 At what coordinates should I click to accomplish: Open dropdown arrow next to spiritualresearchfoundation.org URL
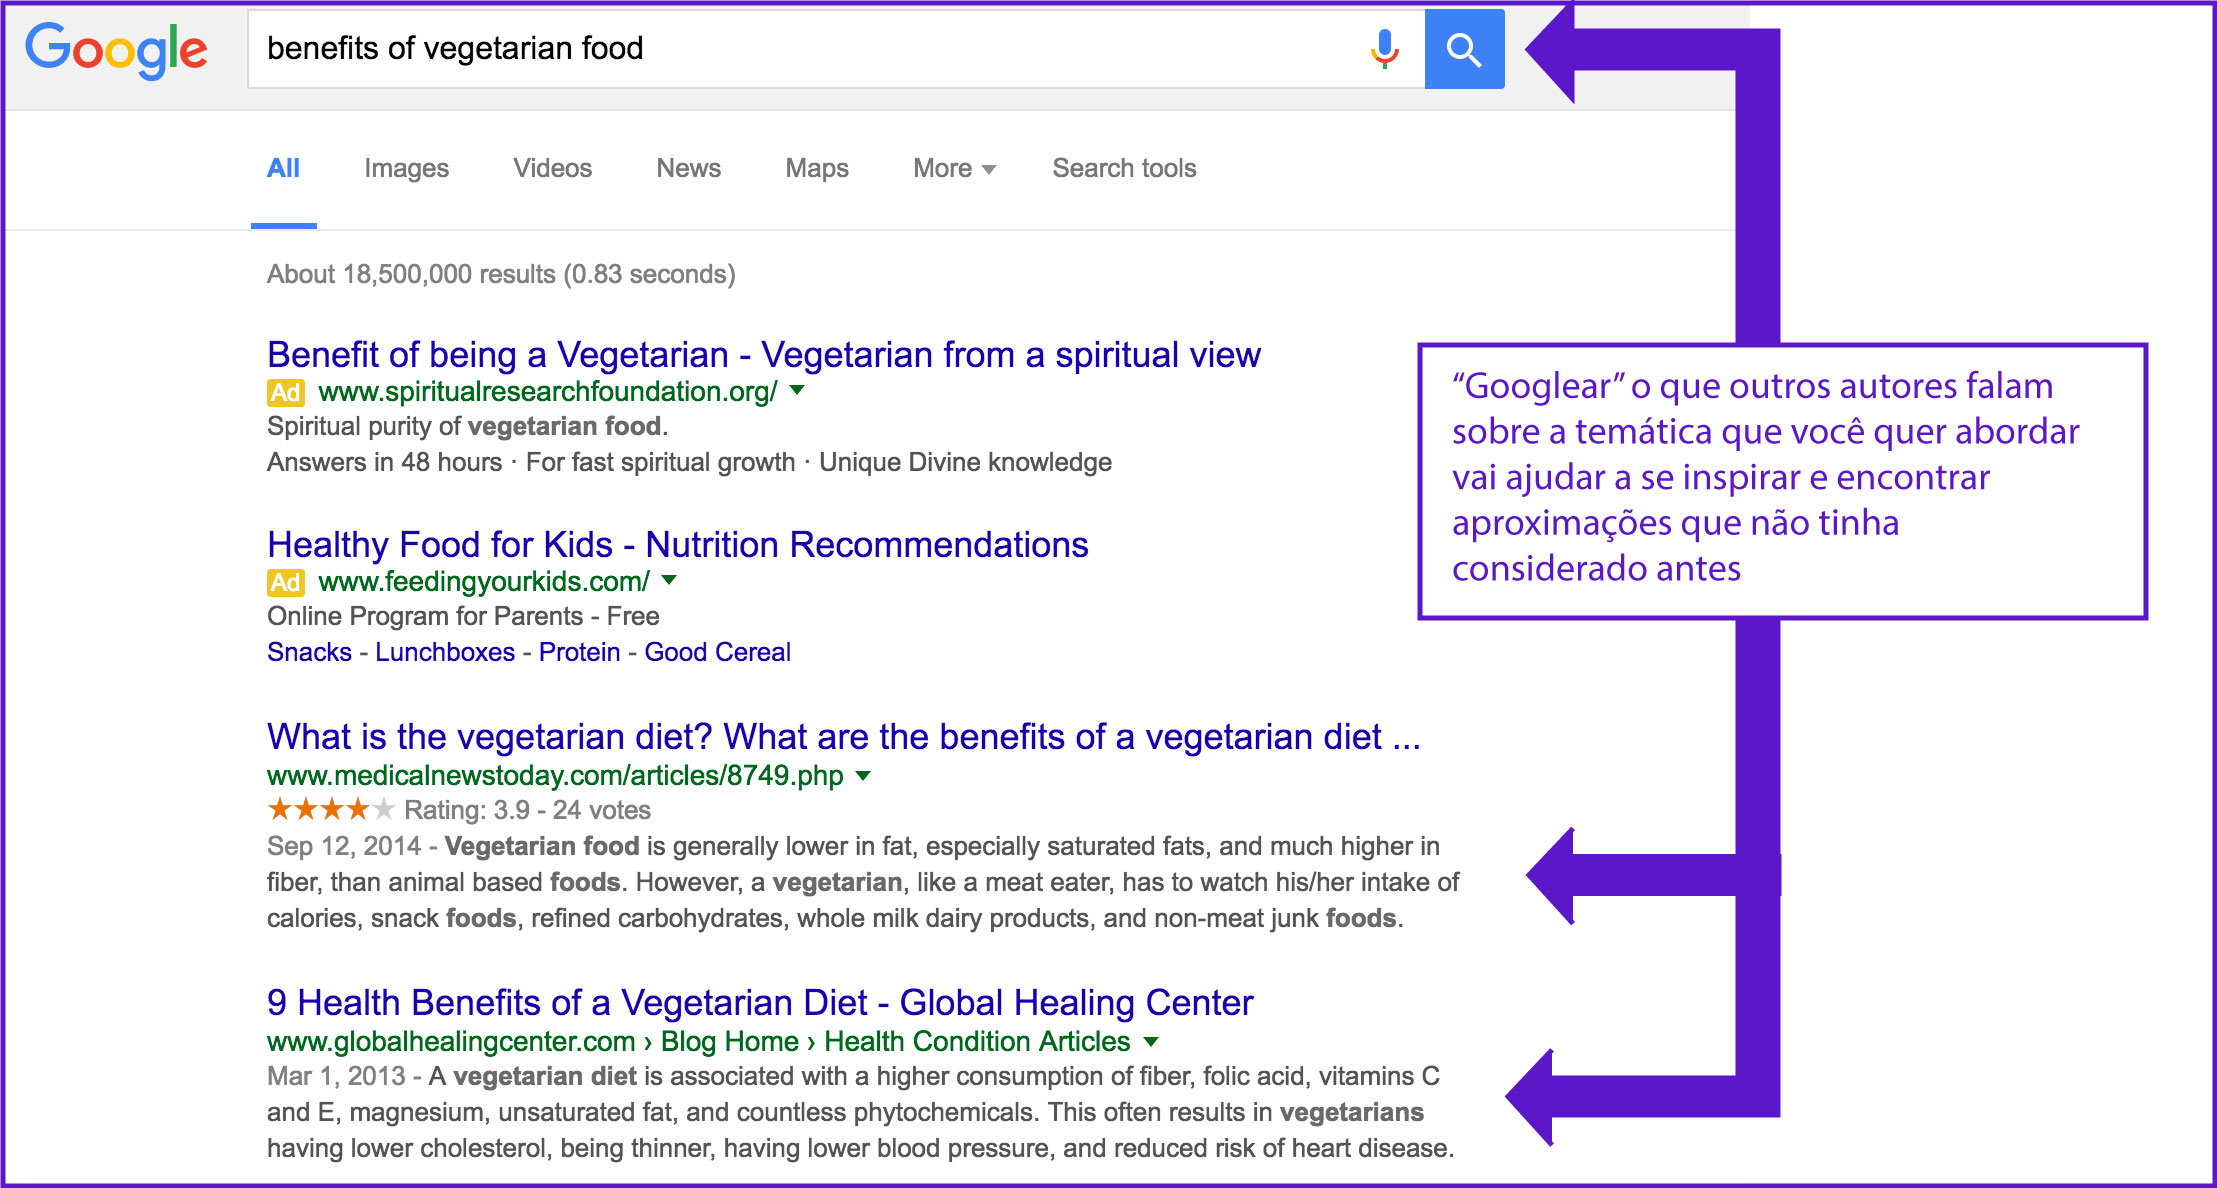797,390
